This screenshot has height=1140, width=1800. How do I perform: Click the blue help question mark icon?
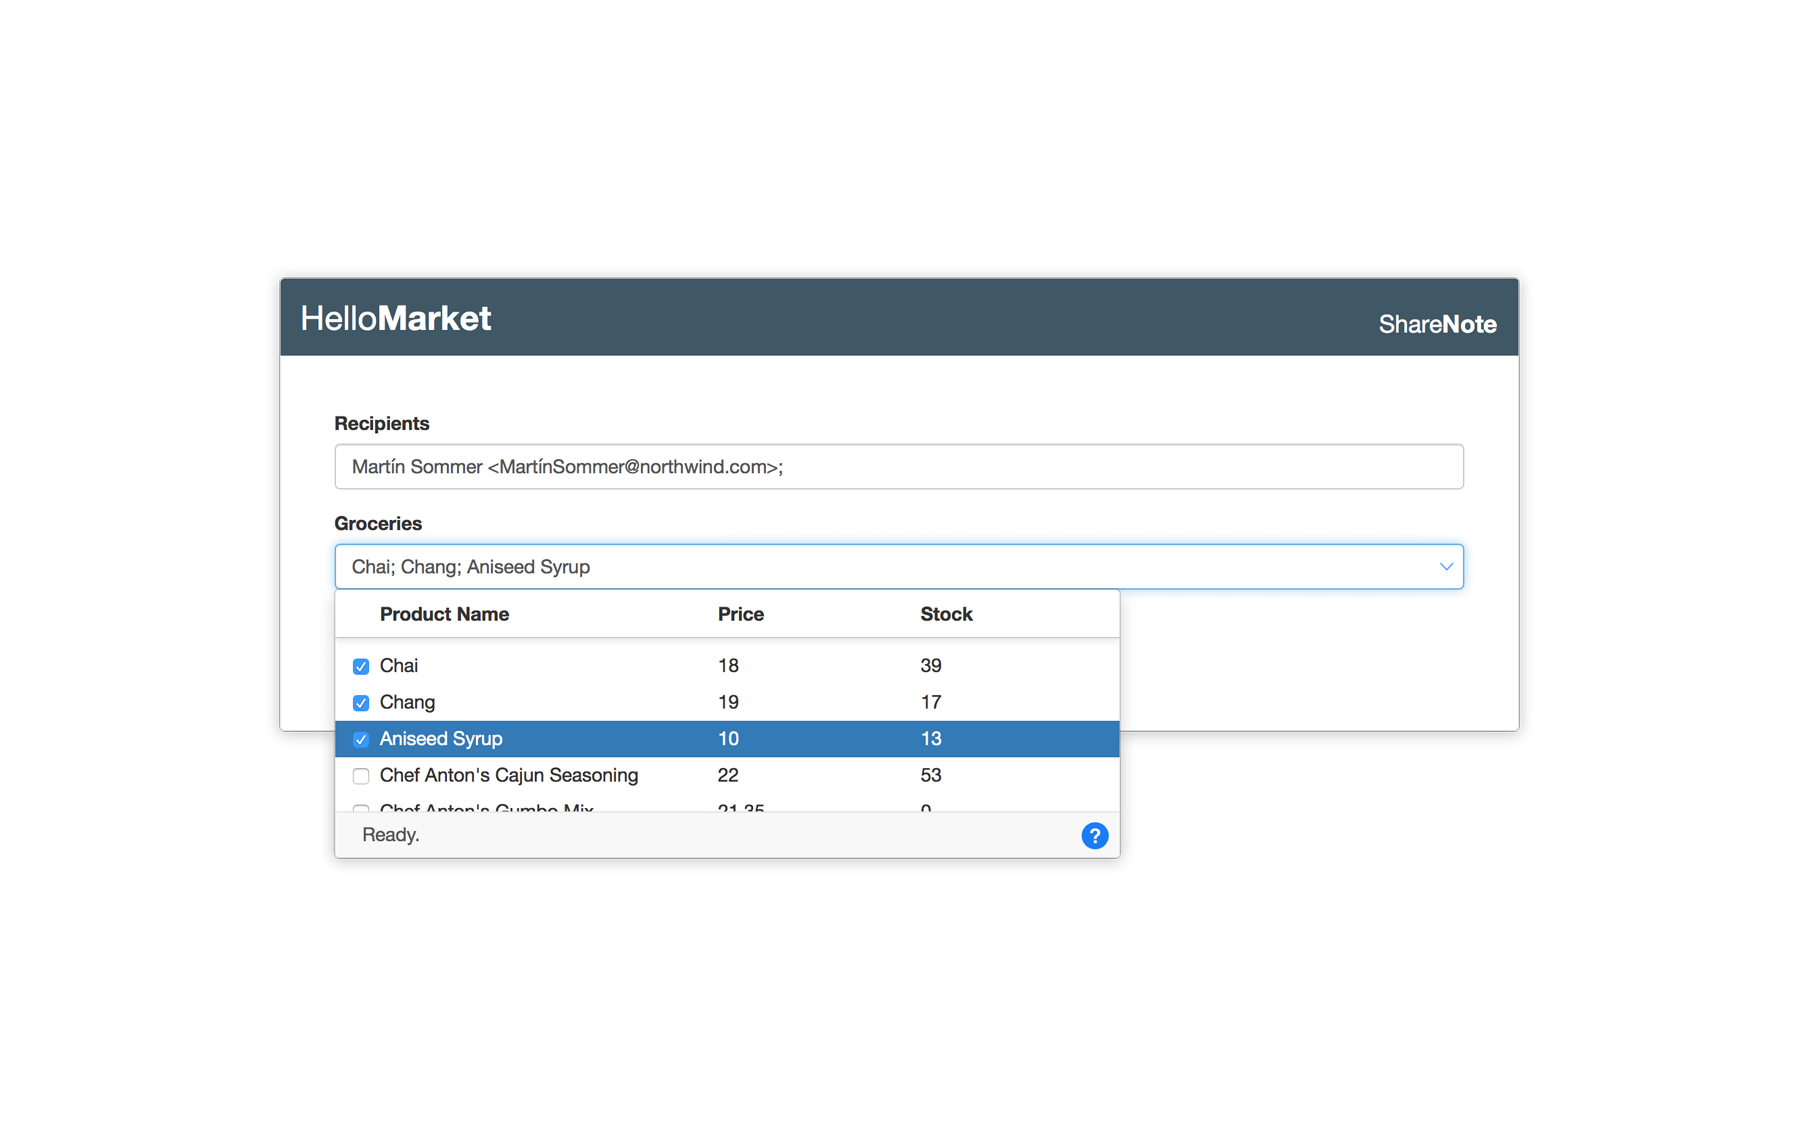pyautogui.click(x=1094, y=836)
